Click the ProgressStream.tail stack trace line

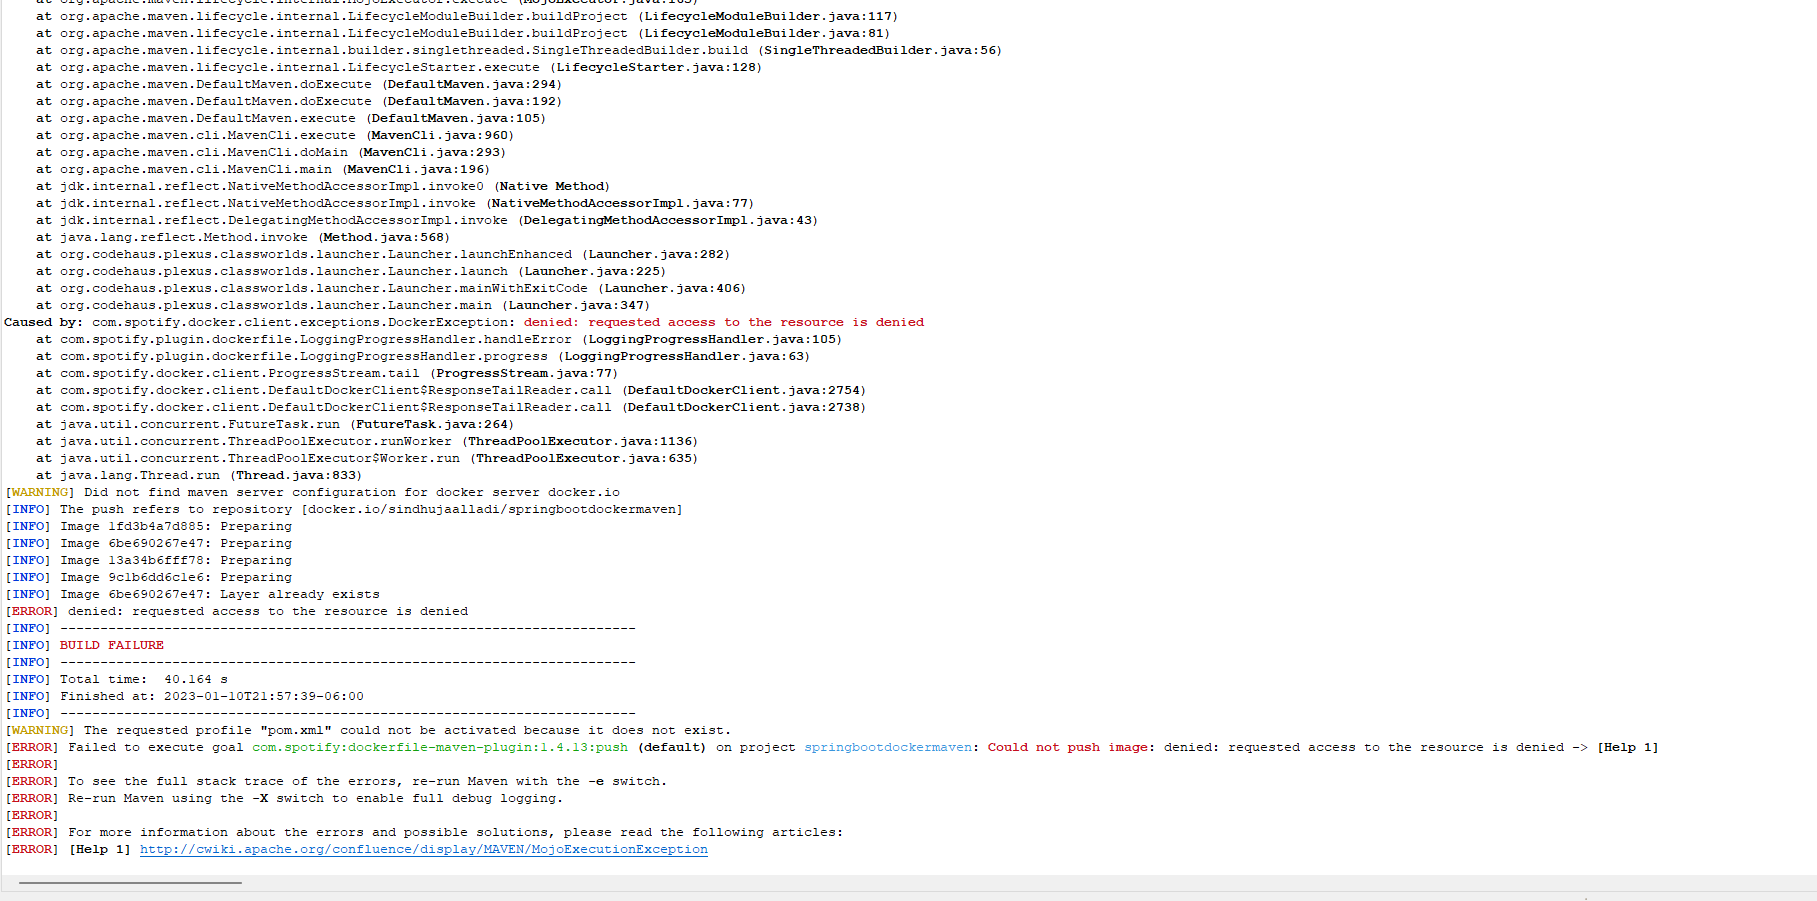tap(327, 373)
